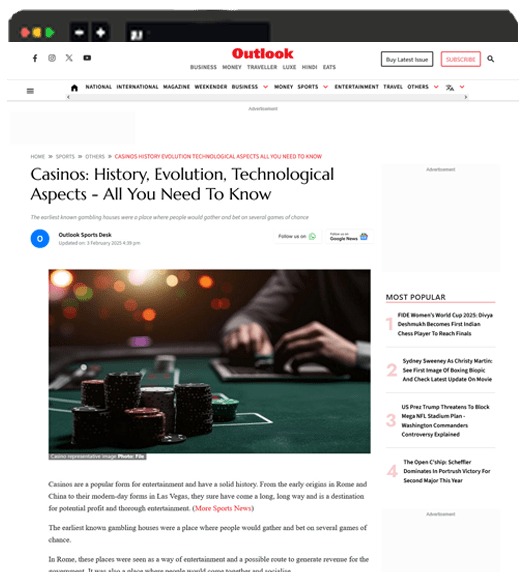Open the X (Twitter) icon
524x572 pixels.
click(69, 58)
